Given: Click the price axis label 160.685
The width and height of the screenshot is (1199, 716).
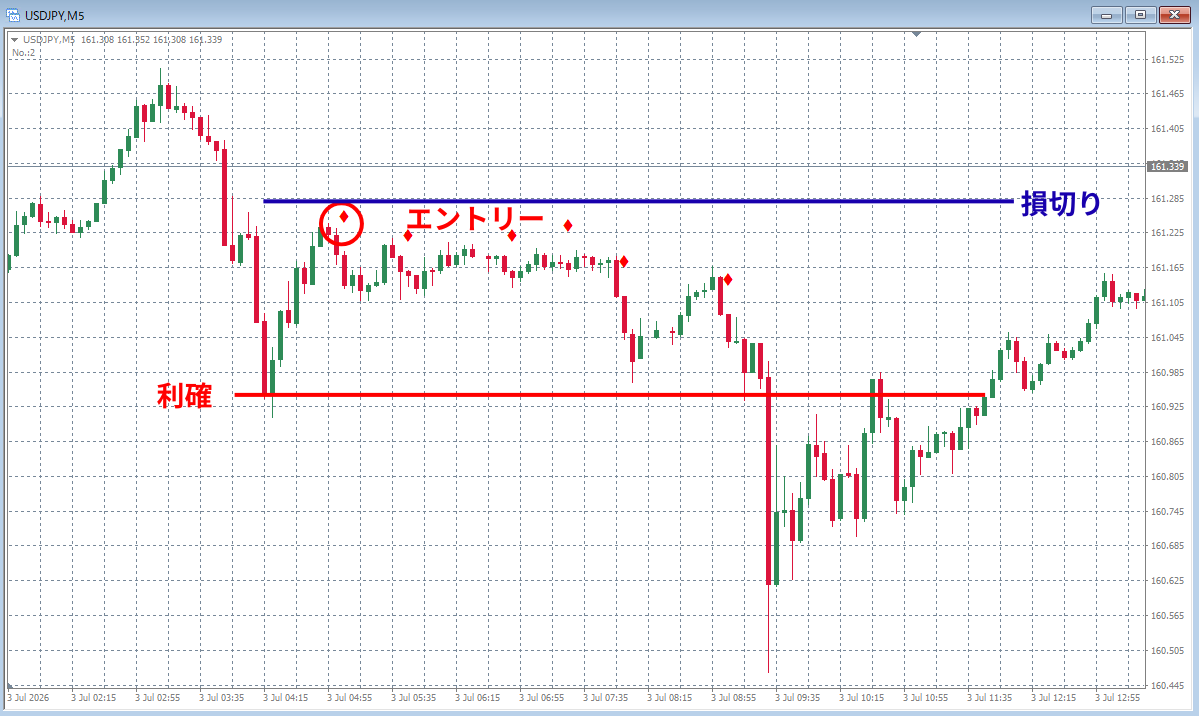Looking at the screenshot, I should (x=1167, y=545).
